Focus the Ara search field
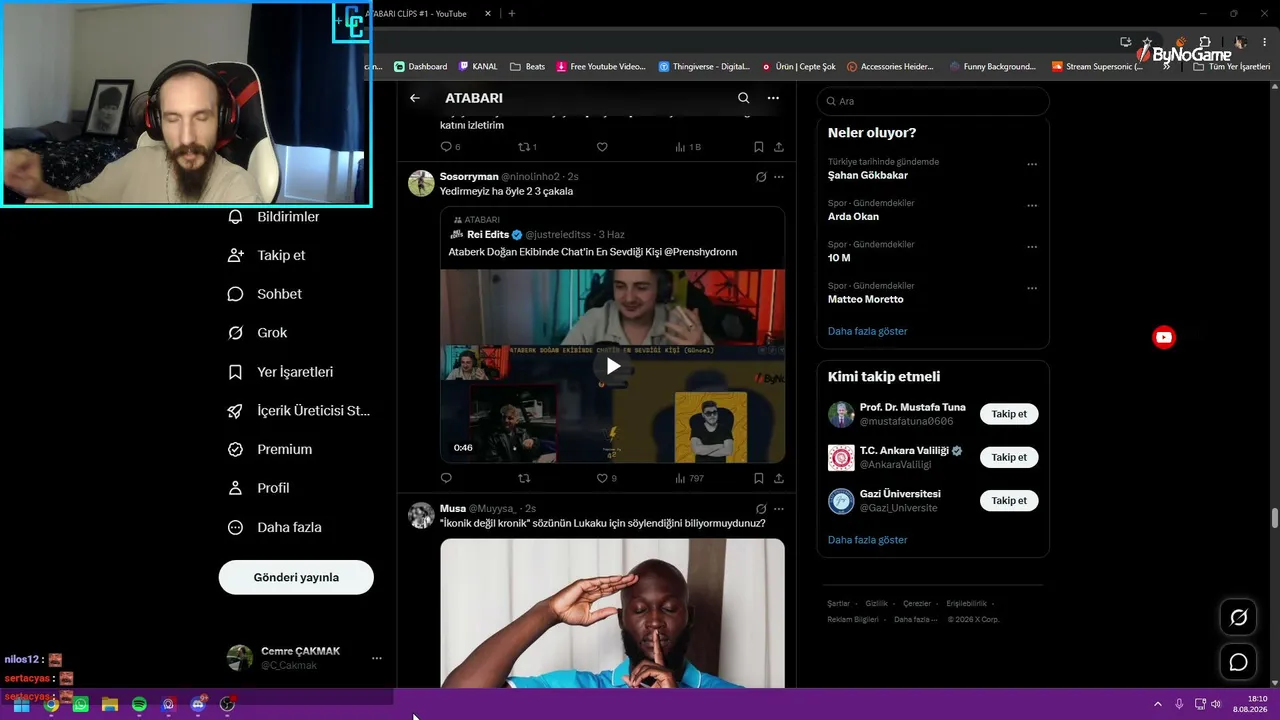 tap(933, 101)
